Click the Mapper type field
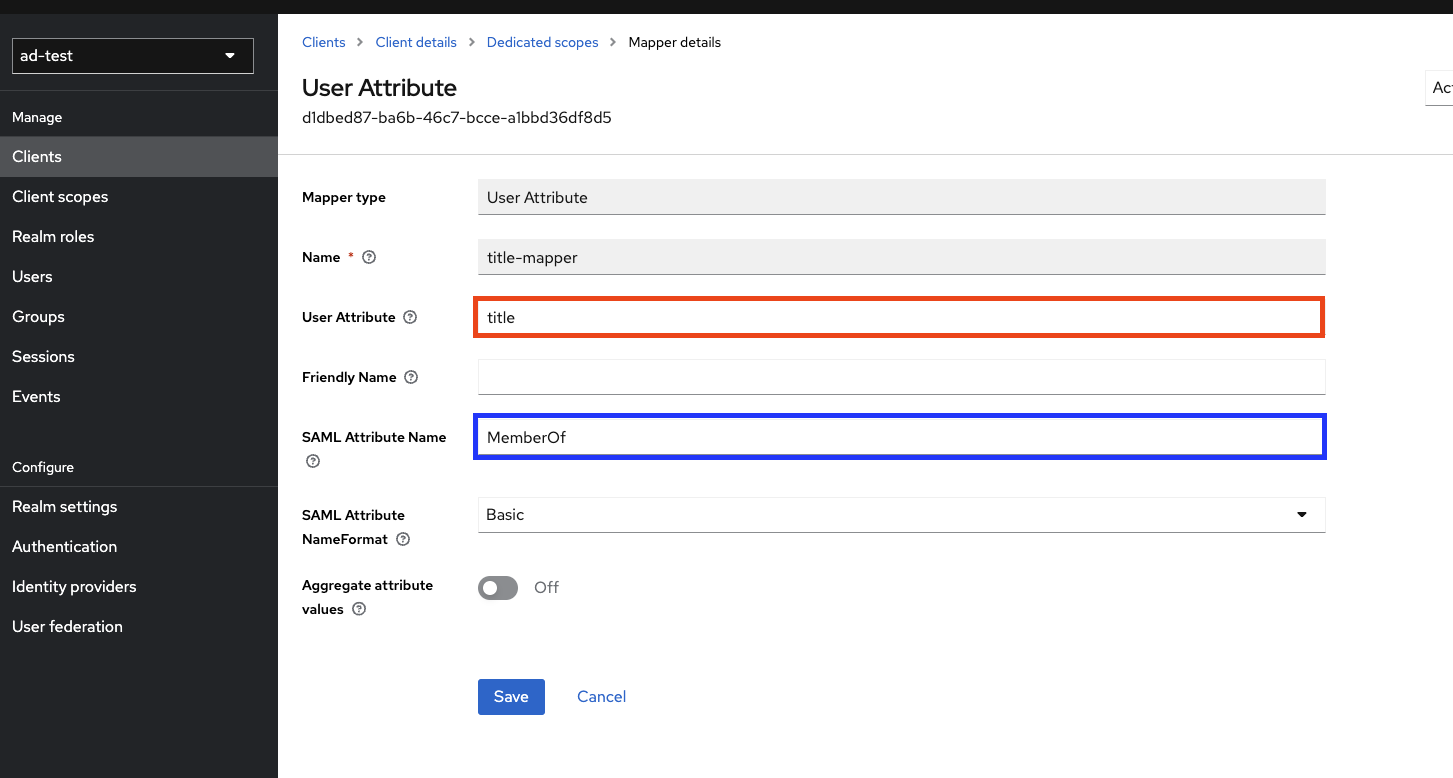 click(901, 197)
